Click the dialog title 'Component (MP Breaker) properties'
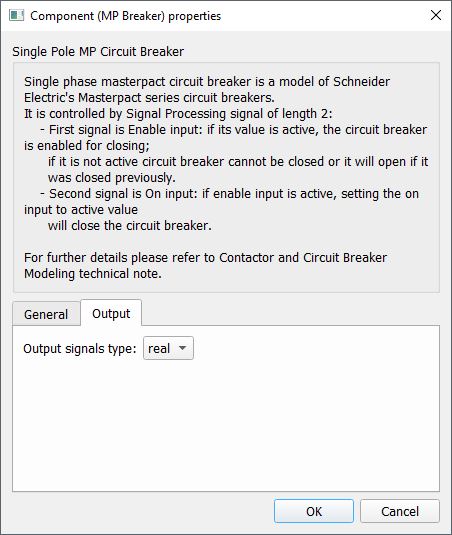Screen dimensions: 452x535 click(x=125, y=16)
